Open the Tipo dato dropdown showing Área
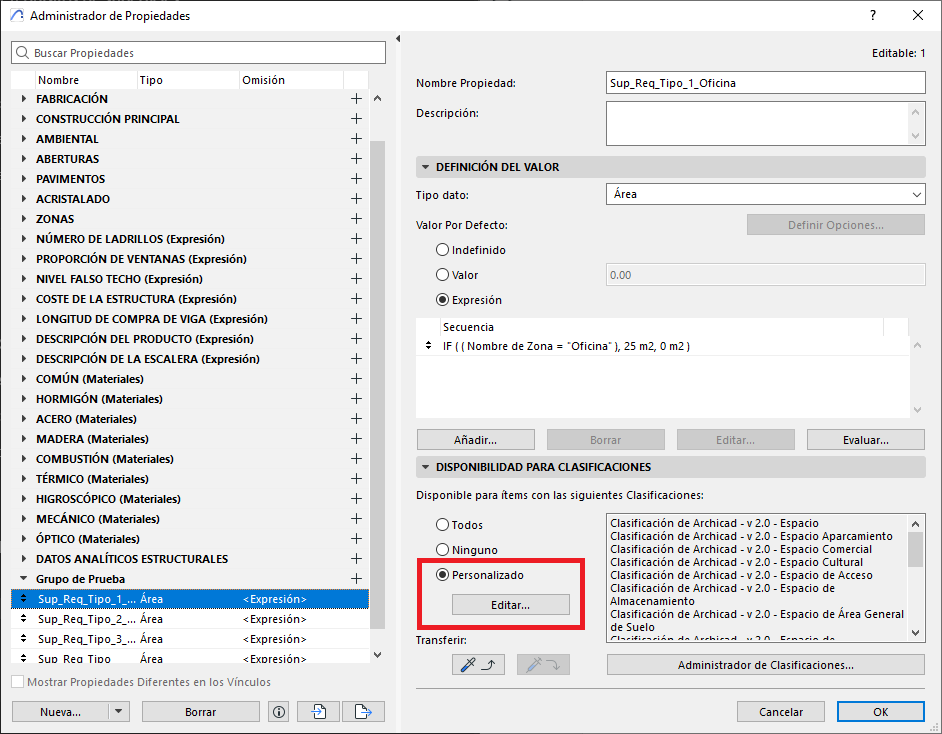 765,195
